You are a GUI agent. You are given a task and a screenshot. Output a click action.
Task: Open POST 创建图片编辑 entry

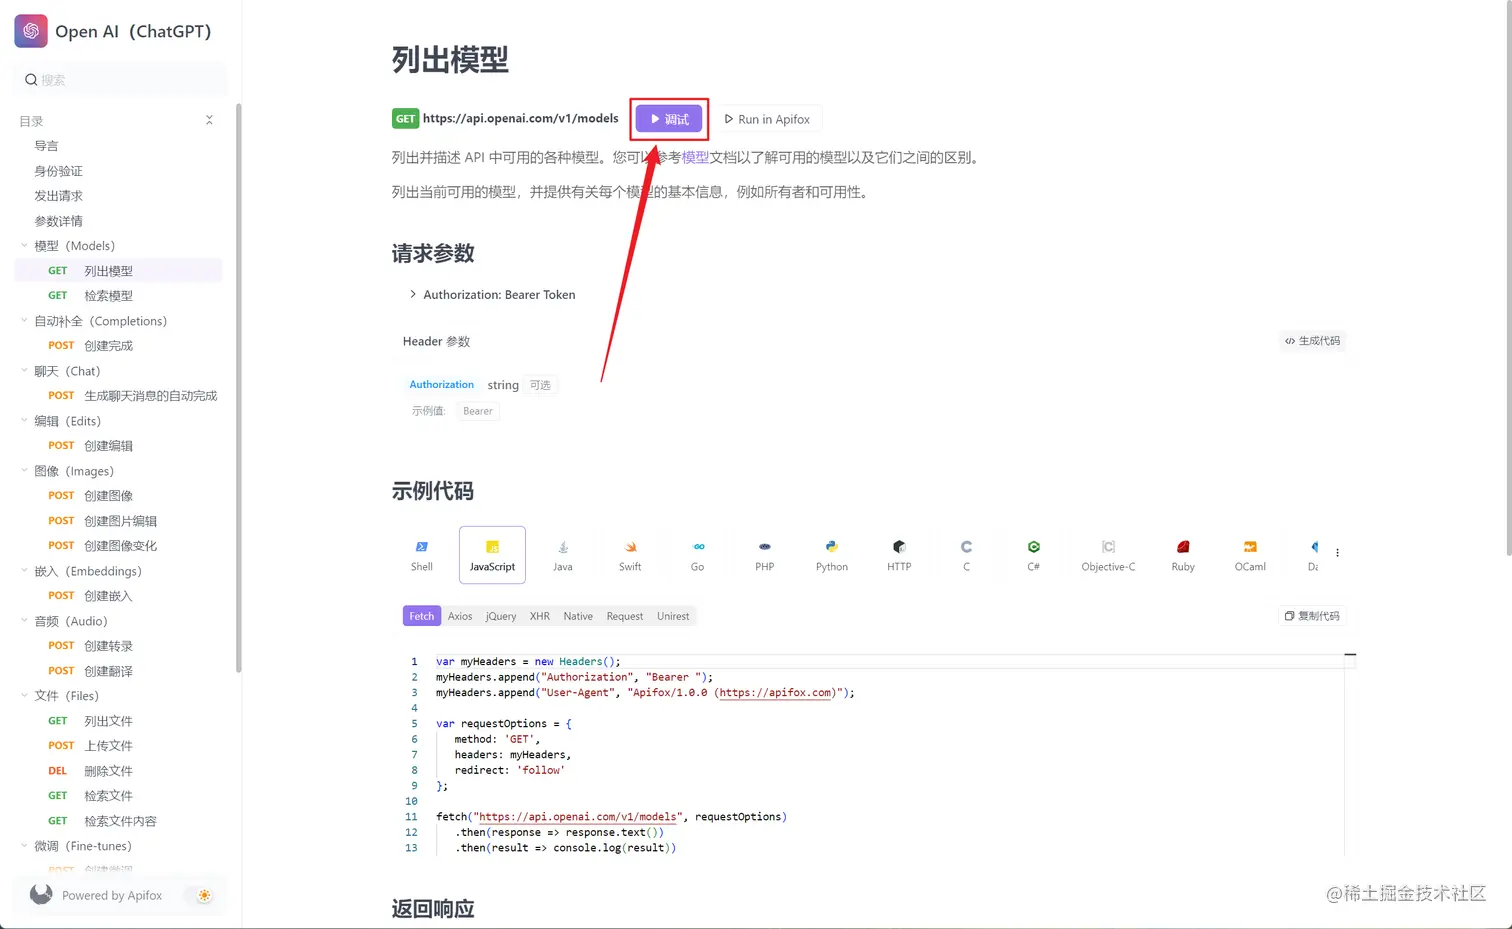118,520
